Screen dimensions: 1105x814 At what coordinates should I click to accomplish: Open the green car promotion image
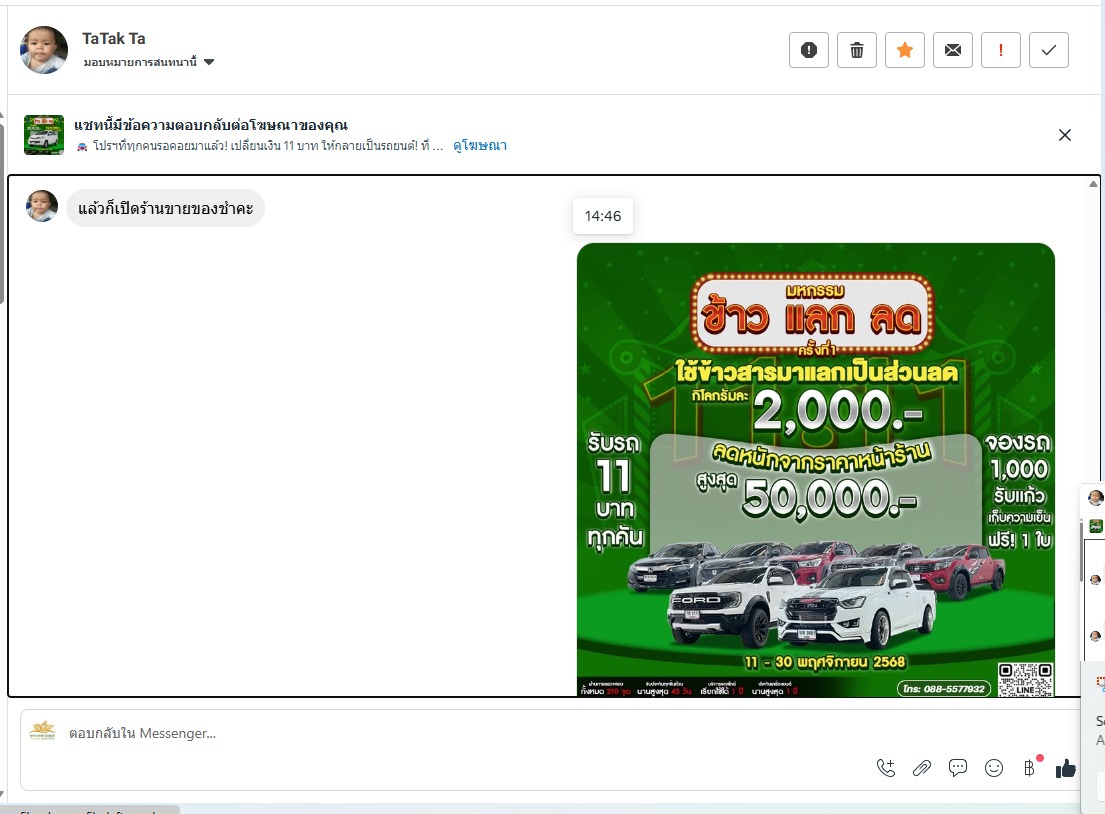tap(815, 469)
